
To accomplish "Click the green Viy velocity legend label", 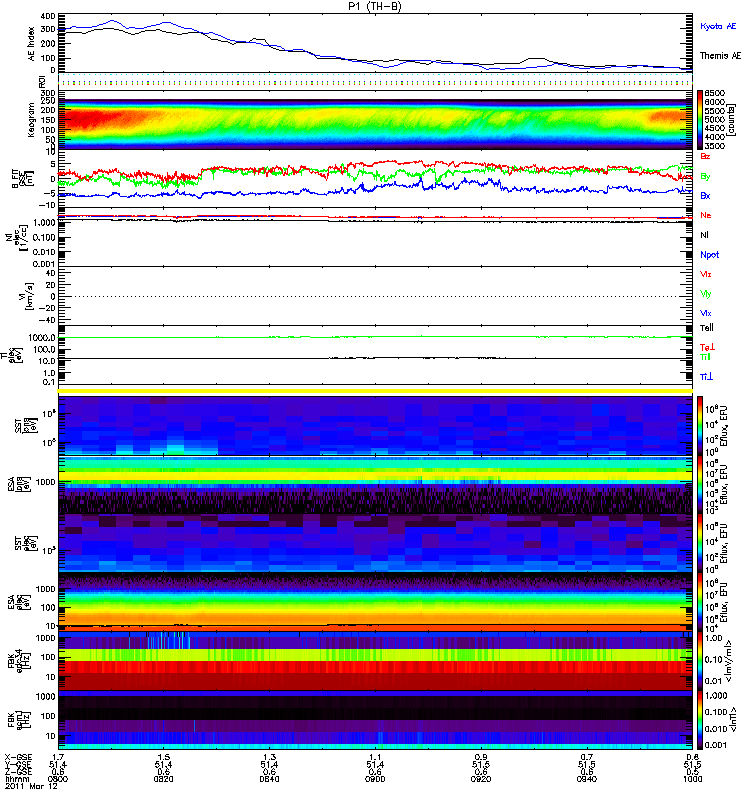I will point(706,294).
